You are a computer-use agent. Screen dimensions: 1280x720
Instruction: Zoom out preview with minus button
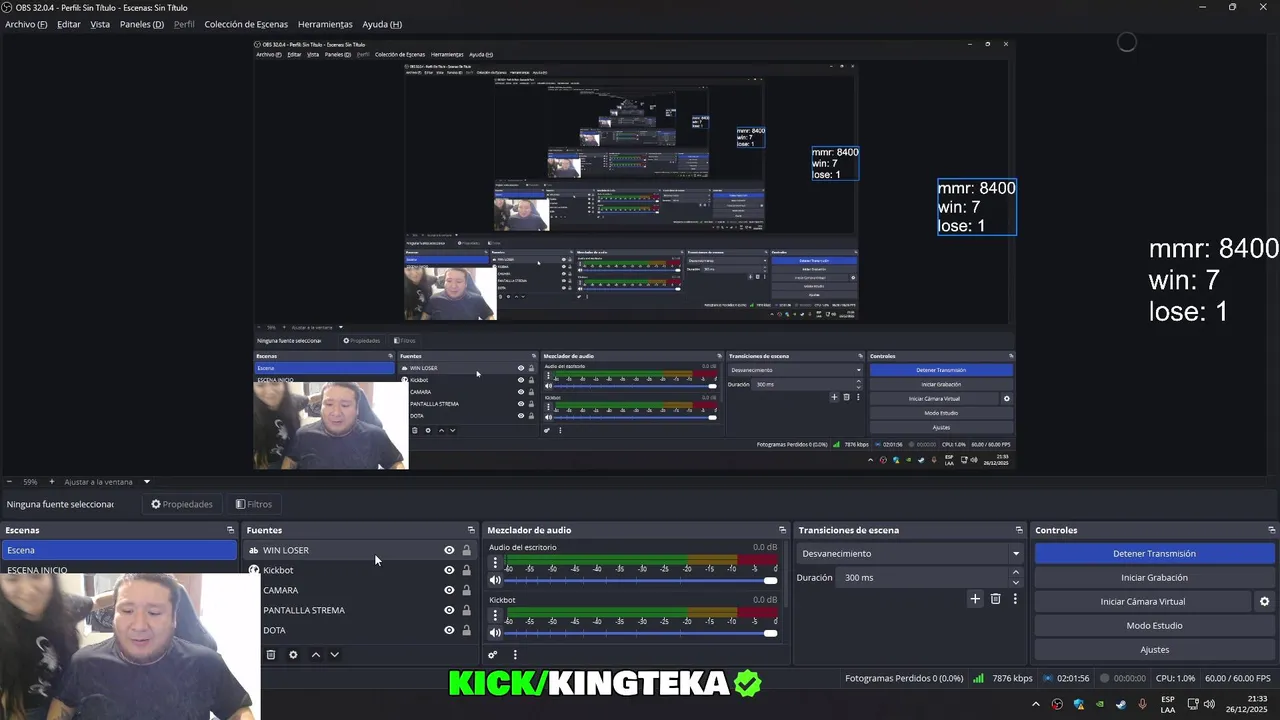tap(9, 482)
